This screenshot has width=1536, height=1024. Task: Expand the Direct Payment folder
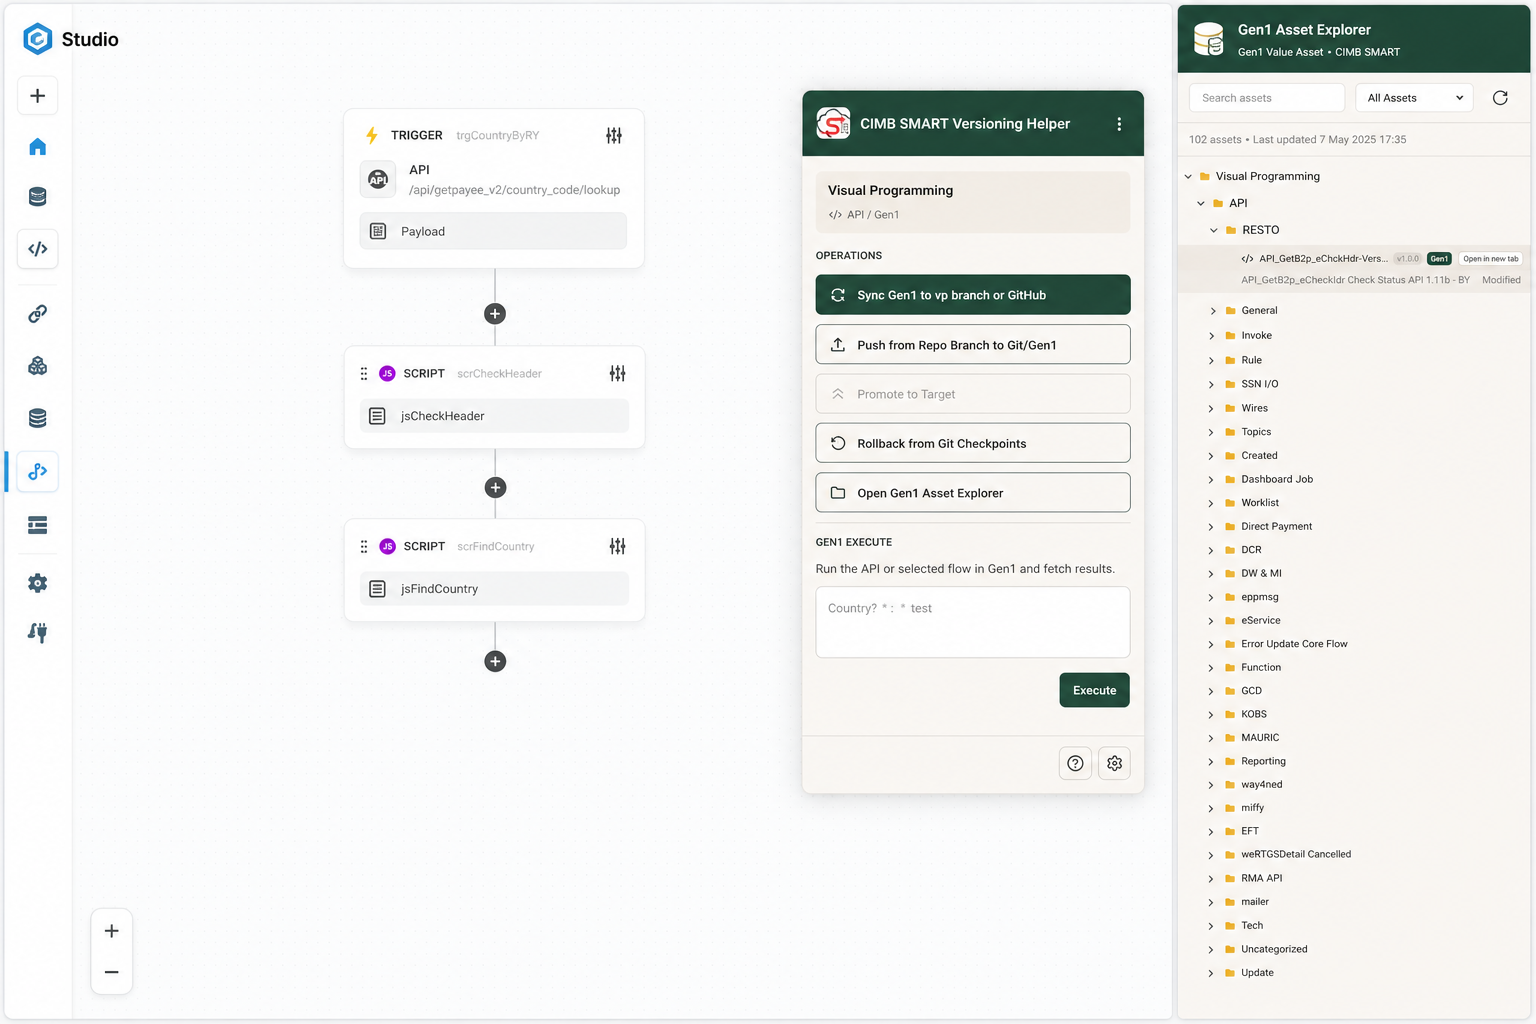click(x=1212, y=527)
